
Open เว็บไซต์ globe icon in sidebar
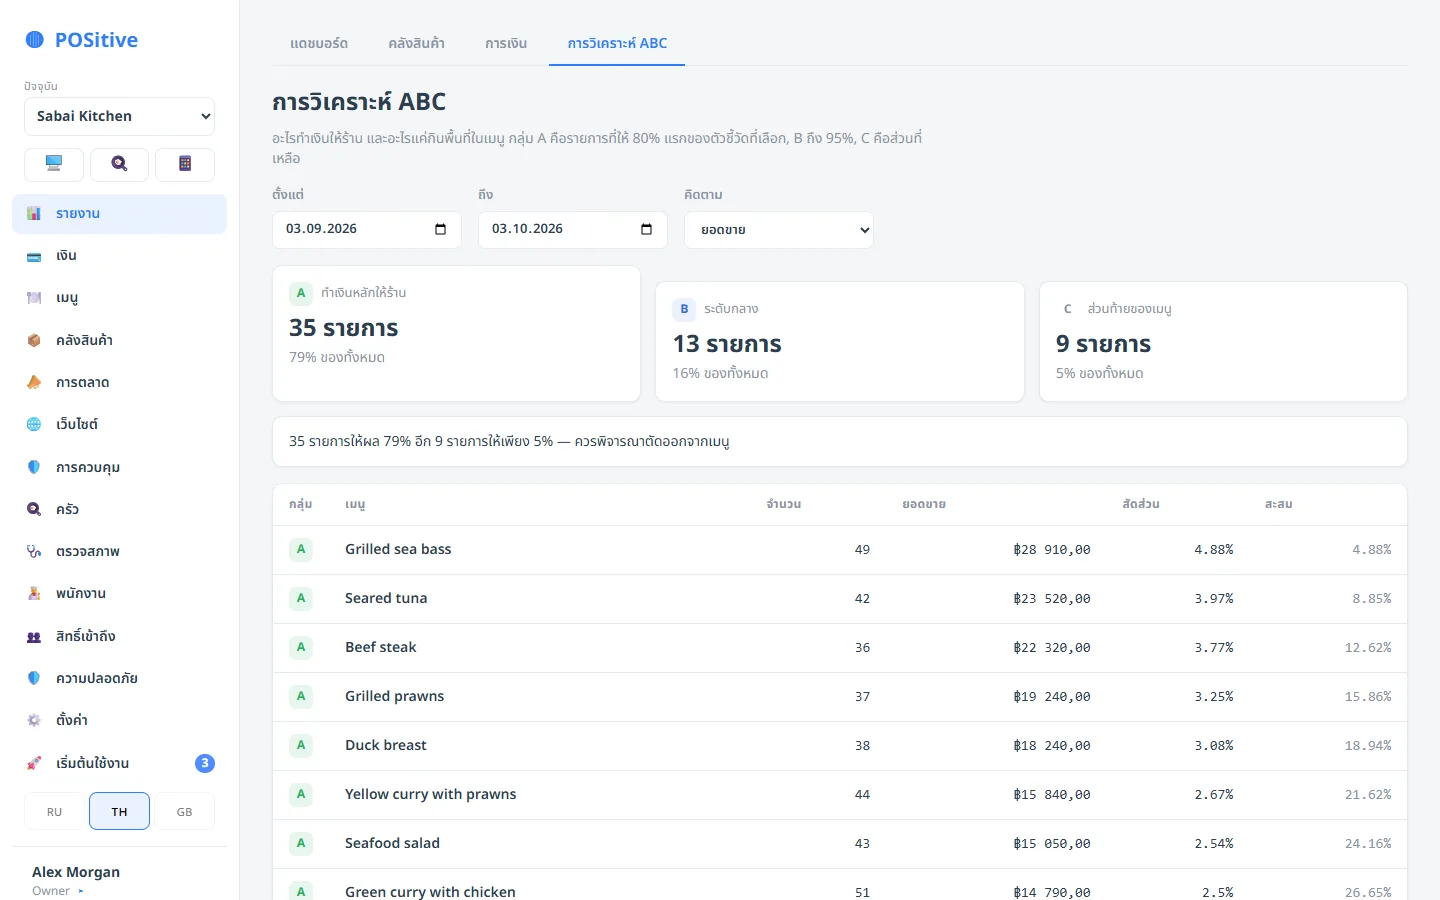[x=34, y=425]
